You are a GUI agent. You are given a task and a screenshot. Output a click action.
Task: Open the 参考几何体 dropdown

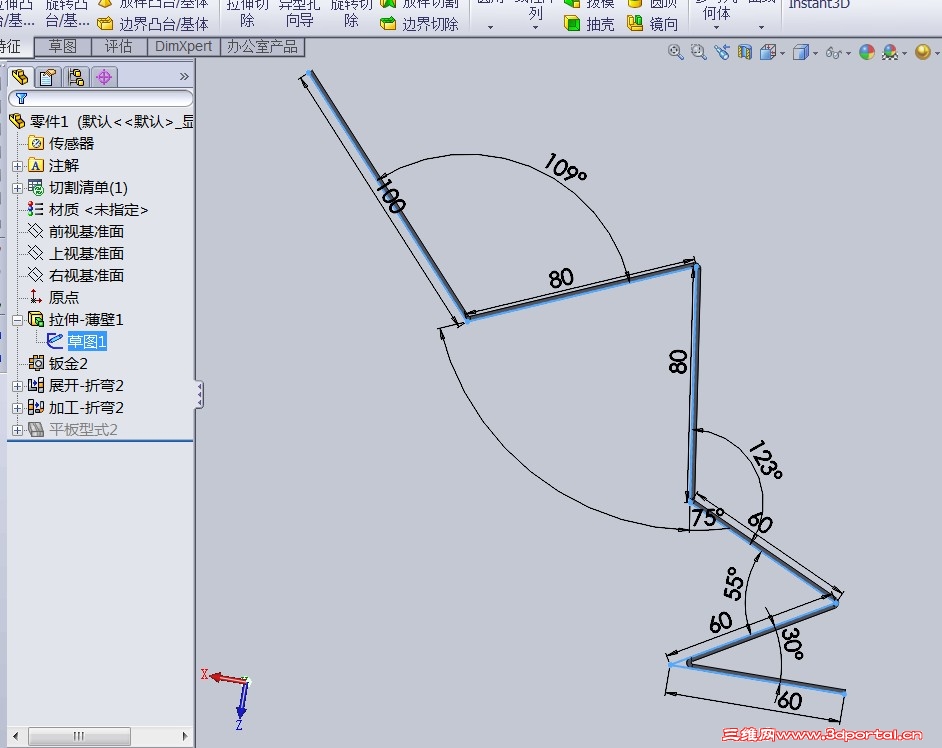716,27
